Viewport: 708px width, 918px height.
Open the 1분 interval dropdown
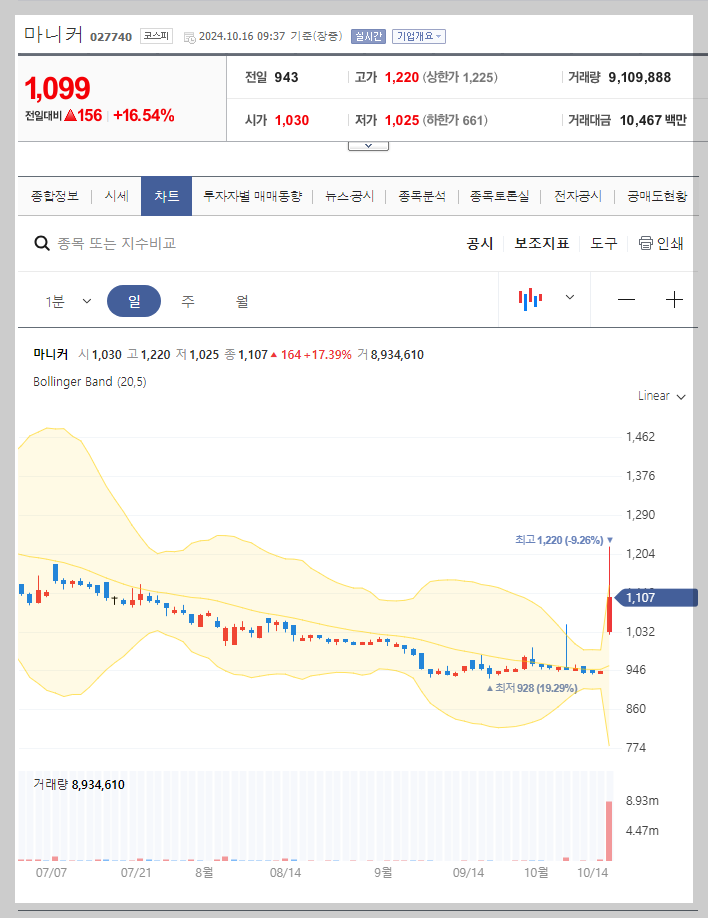click(67, 300)
